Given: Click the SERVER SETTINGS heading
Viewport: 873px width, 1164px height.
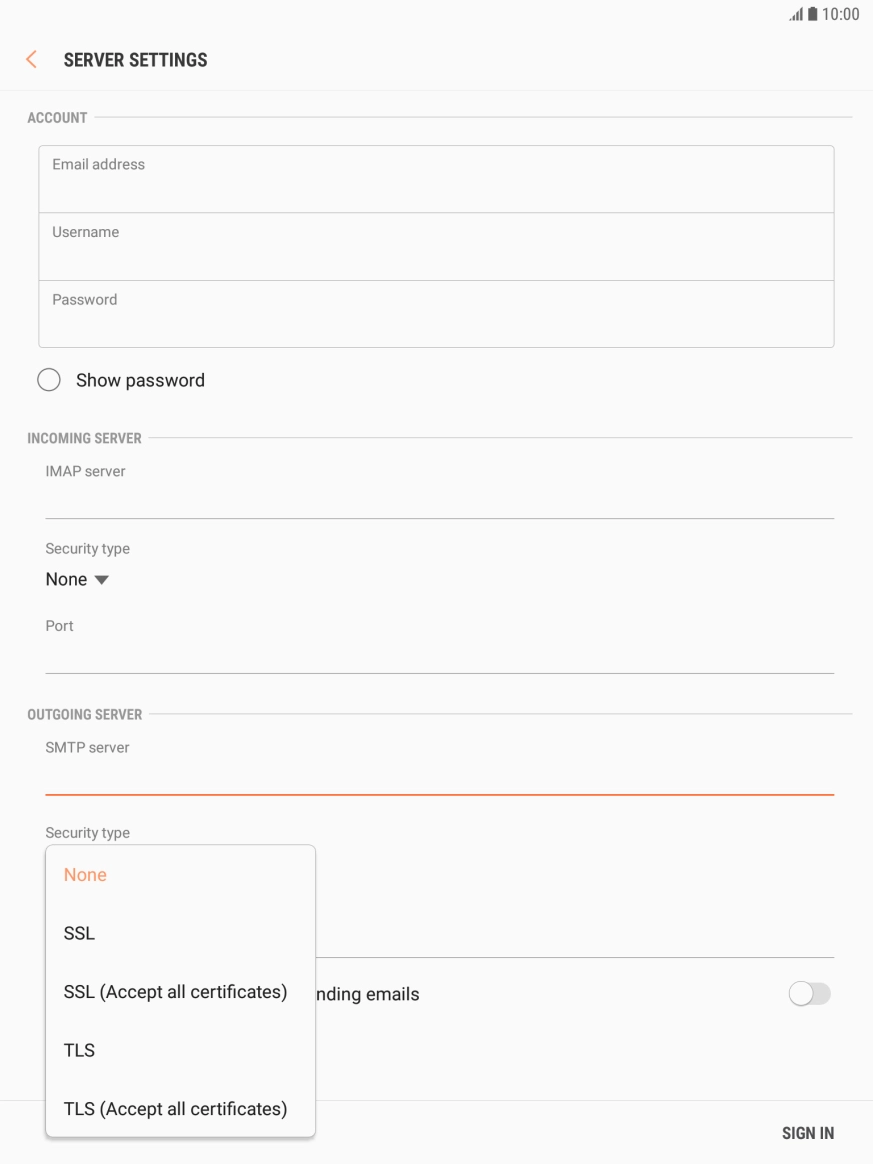Looking at the screenshot, I should click(135, 59).
